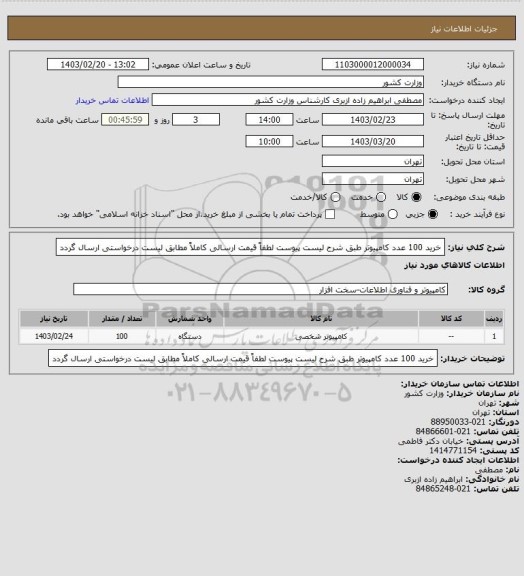Image resolution: width=524 pixels, height=576 pixels.
Task: Click the need number field 1103000012000034
Action: pyautogui.click(x=373, y=65)
